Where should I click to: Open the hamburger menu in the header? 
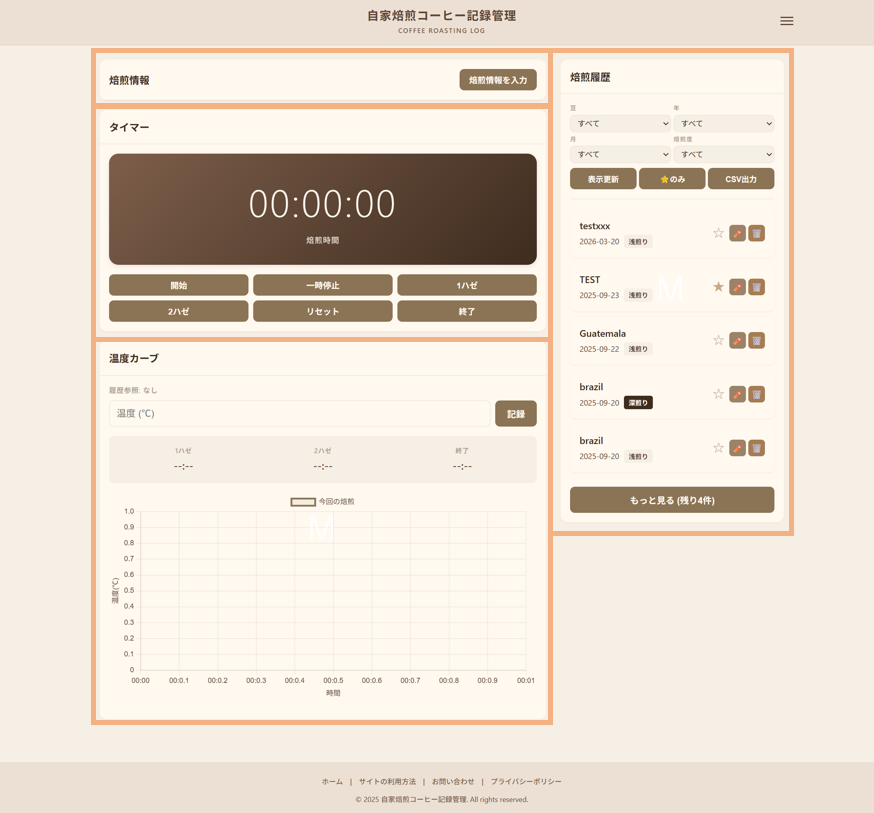click(x=786, y=21)
